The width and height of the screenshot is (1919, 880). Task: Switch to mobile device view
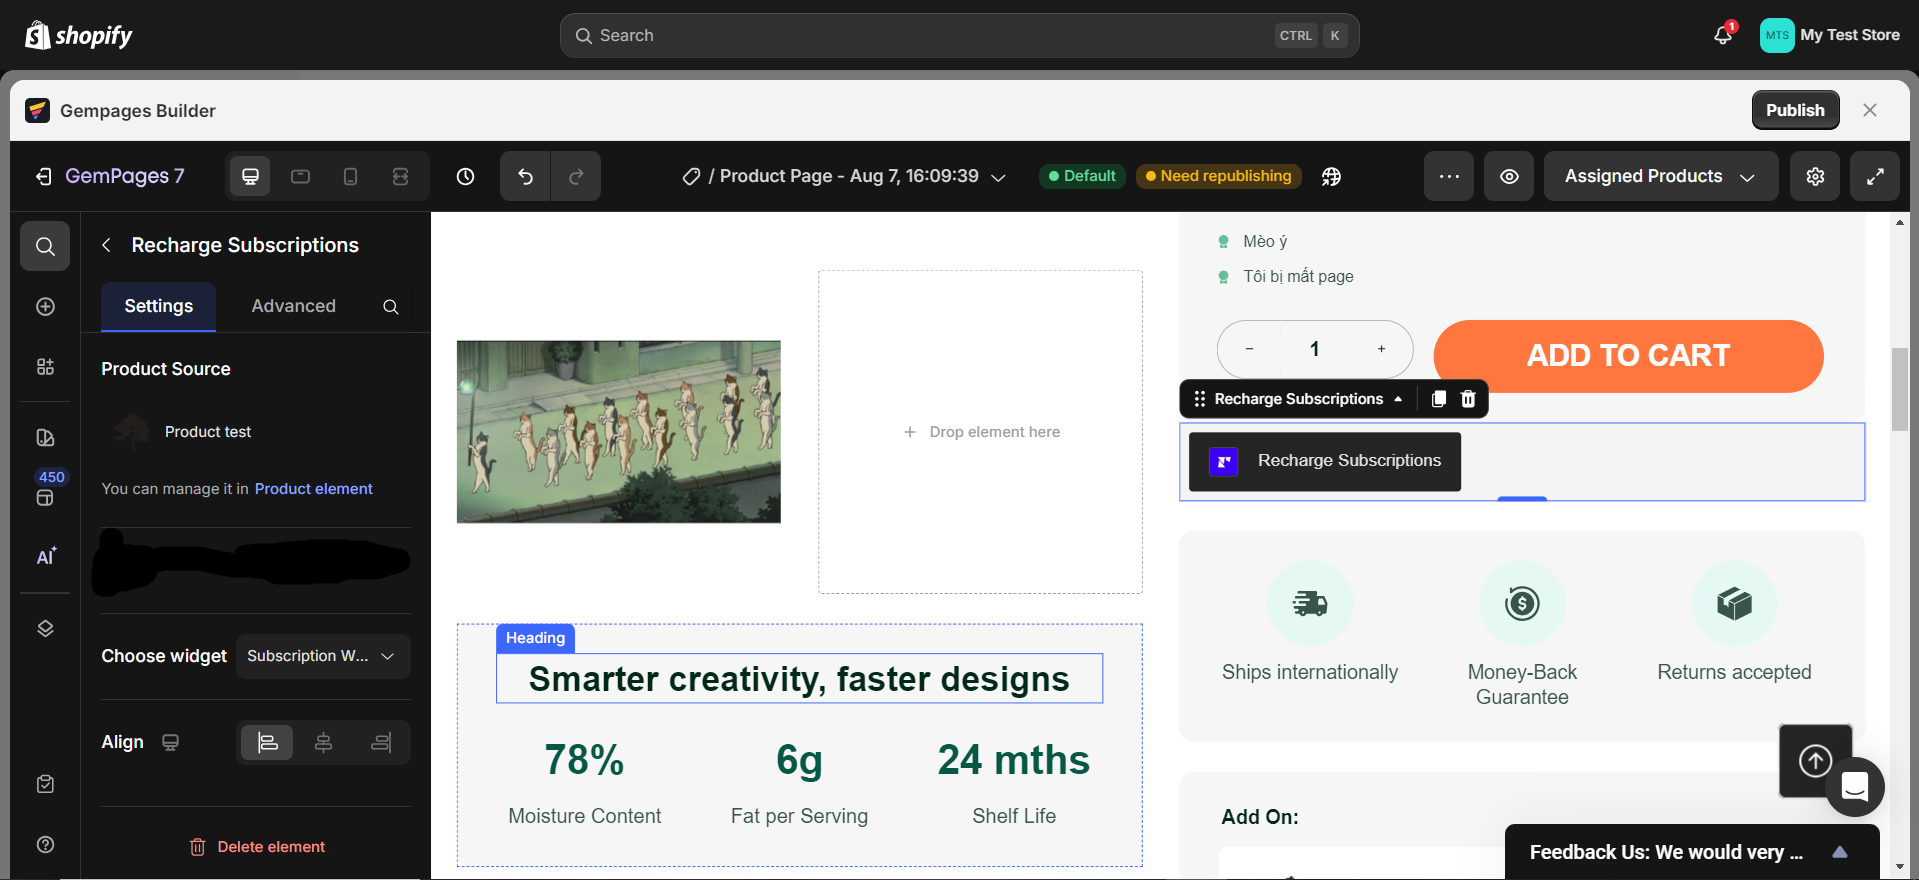(x=350, y=177)
